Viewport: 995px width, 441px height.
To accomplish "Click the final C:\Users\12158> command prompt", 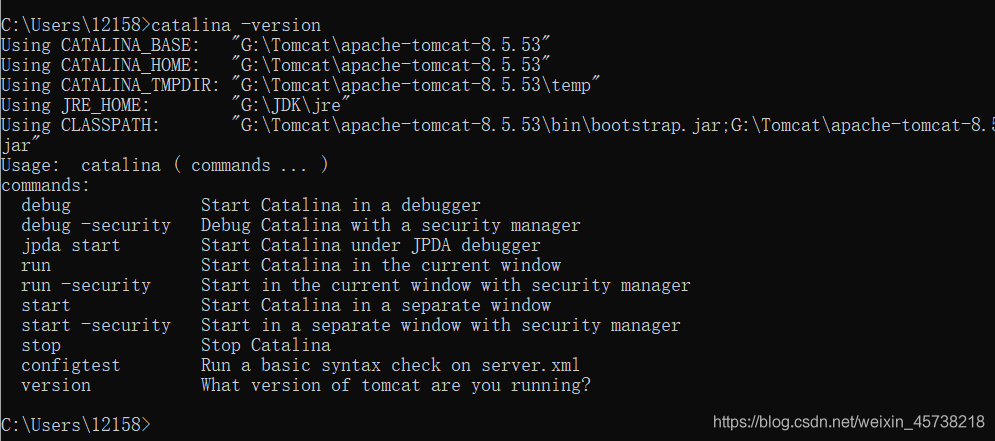I will (x=75, y=424).
